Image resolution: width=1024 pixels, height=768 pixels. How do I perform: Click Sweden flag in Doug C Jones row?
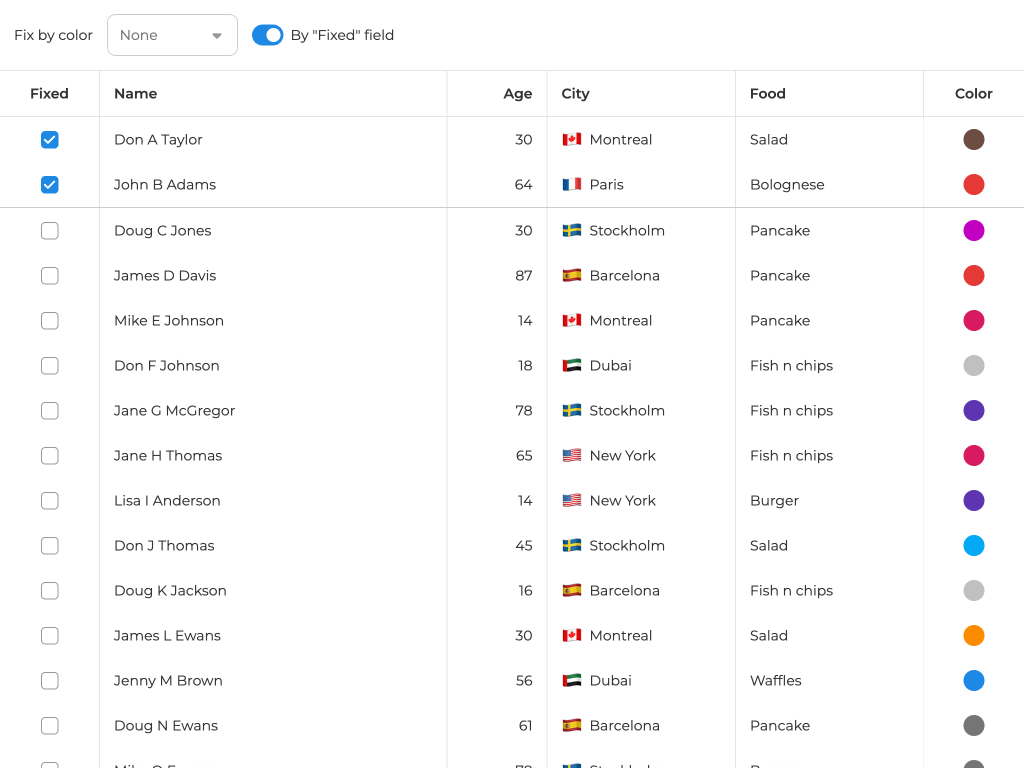click(x=572, y=231)
